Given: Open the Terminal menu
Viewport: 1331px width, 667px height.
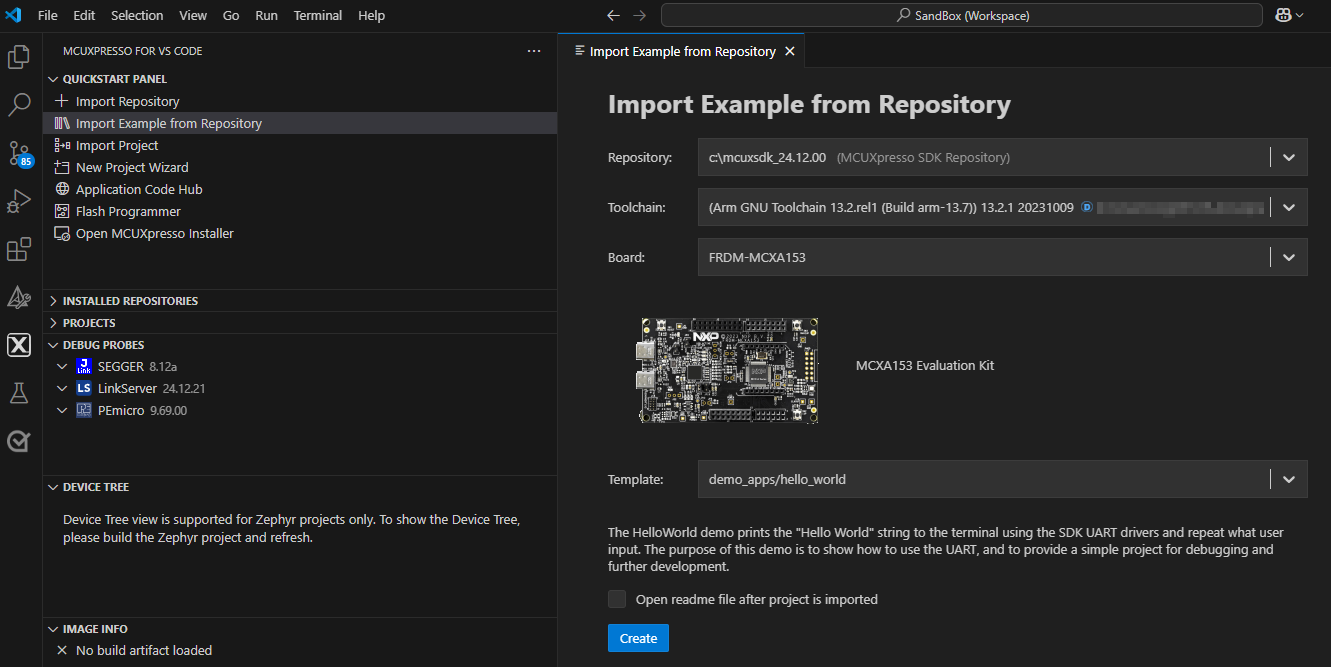Looking at the screenshot, I should point(317,15).
